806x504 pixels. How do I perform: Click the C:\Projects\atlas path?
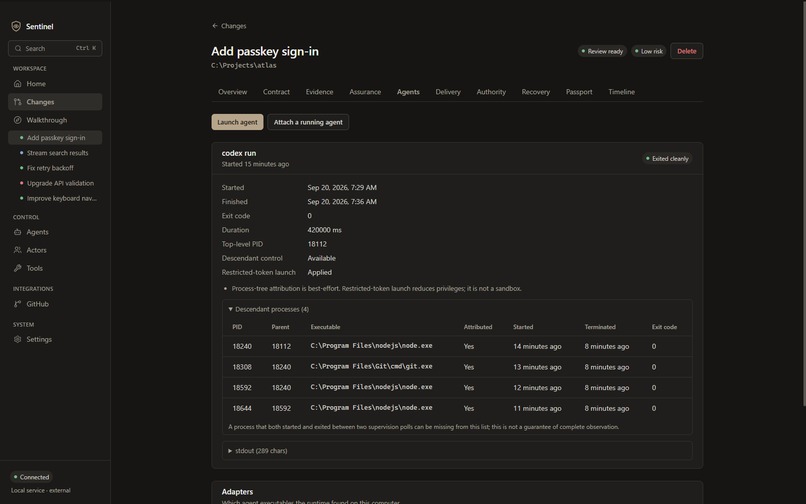[x=244, y=65]
